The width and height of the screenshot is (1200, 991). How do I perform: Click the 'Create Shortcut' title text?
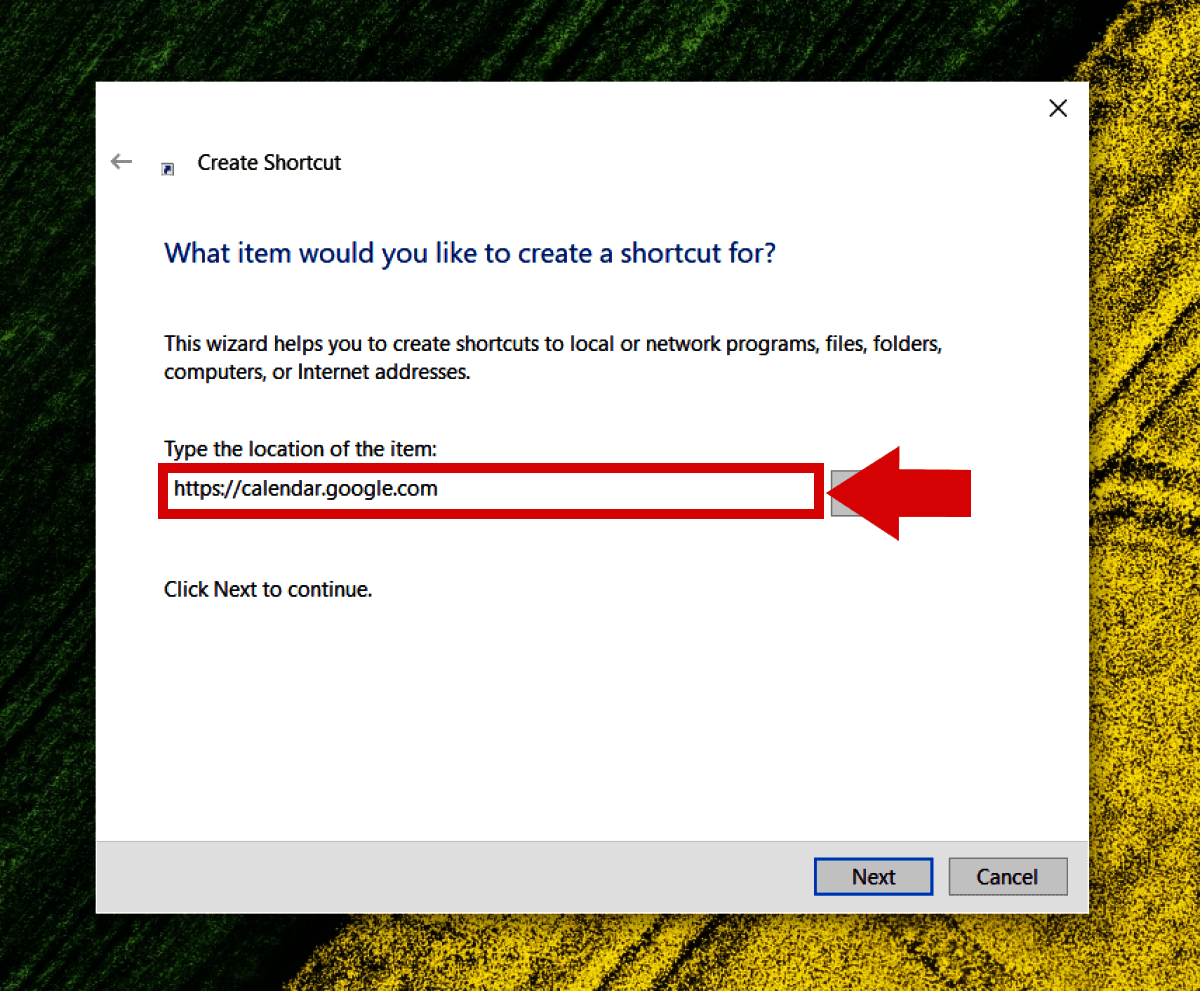269,163
